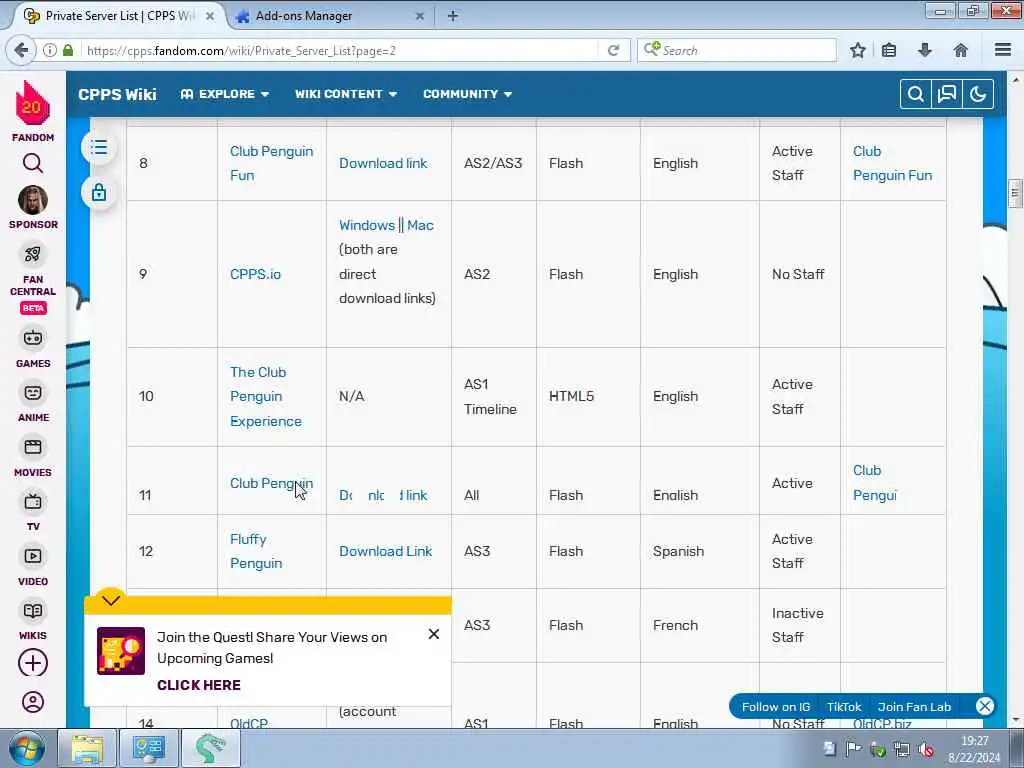Open the Movies clapperboard icon
The height and width of the screenshot is (768, 1024).
pyautogui.click(x=33, y=447)
